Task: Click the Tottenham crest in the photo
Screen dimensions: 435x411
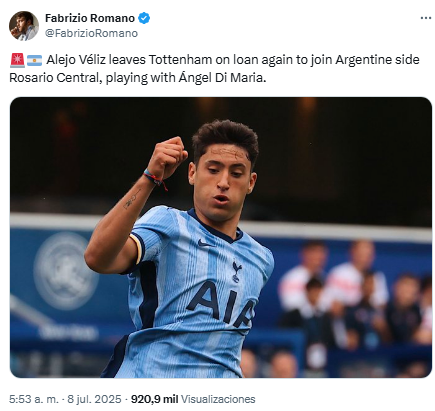Action: click(x=237, y=271)
